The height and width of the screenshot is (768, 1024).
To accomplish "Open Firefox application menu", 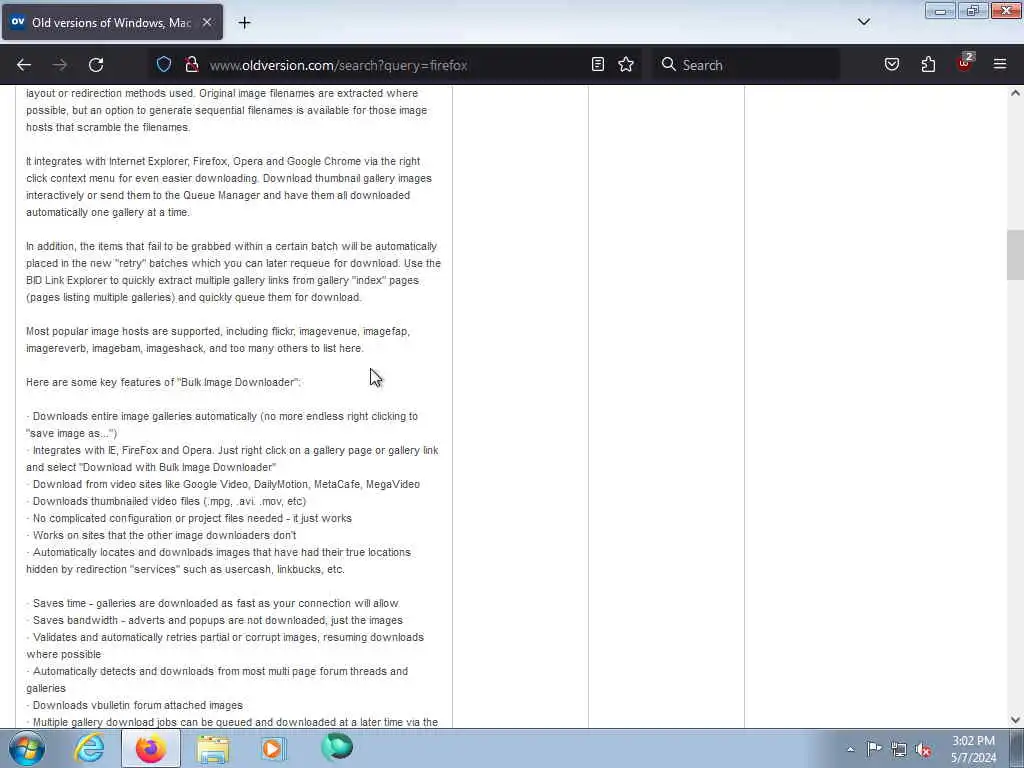I will point(1000,64).
